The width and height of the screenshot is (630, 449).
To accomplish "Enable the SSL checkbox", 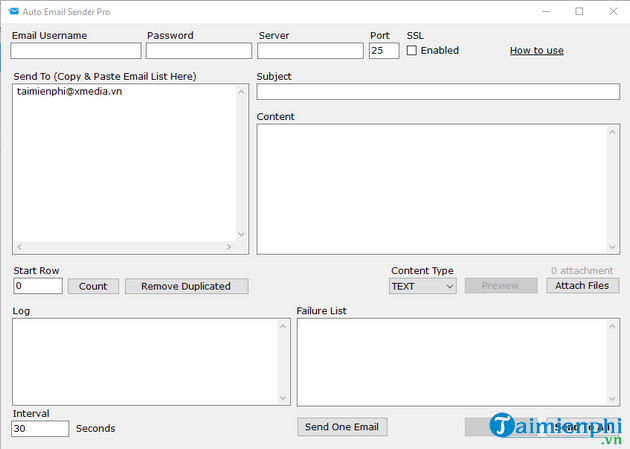I will pos(411,51).
